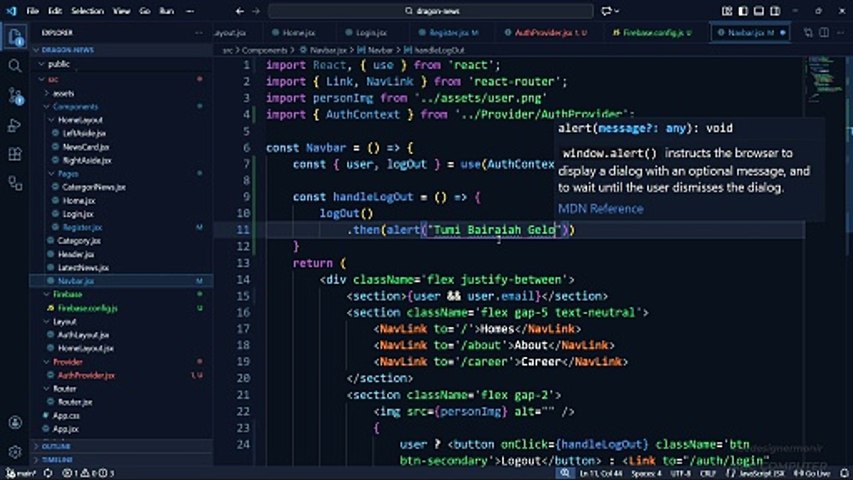853x480 pixels.
Task: Toggle the Secondary Side Bar layout button
Action: 775,11
